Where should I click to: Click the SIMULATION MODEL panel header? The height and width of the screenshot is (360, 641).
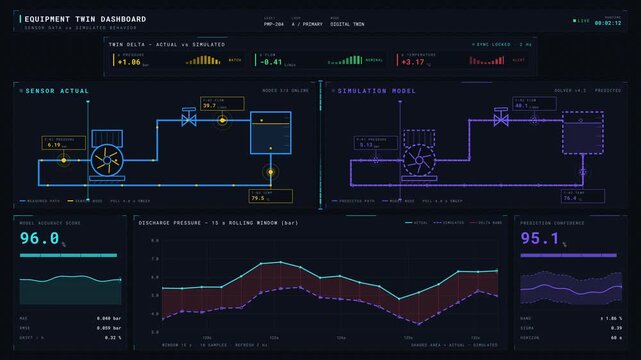coord(377,91)
